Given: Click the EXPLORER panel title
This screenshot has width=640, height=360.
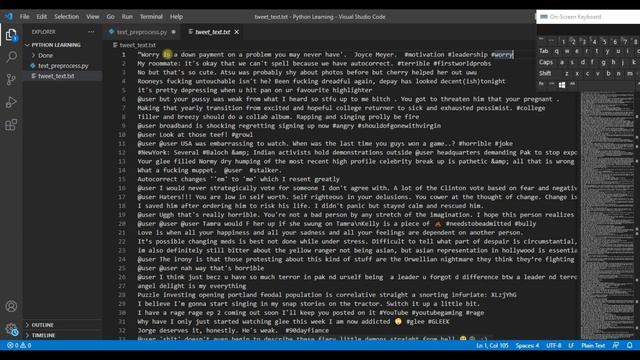Looking at the screenshot, I should pos(44,32).
